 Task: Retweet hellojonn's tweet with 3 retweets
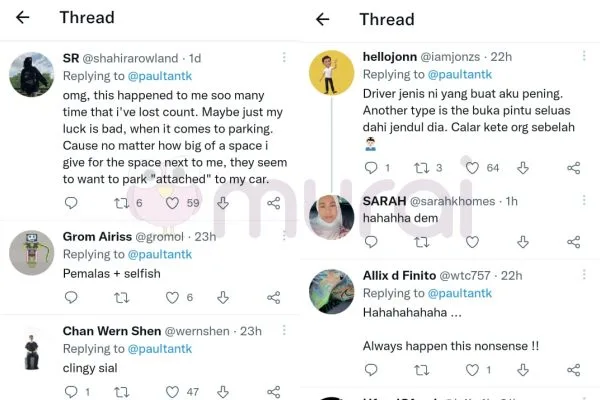421,168
